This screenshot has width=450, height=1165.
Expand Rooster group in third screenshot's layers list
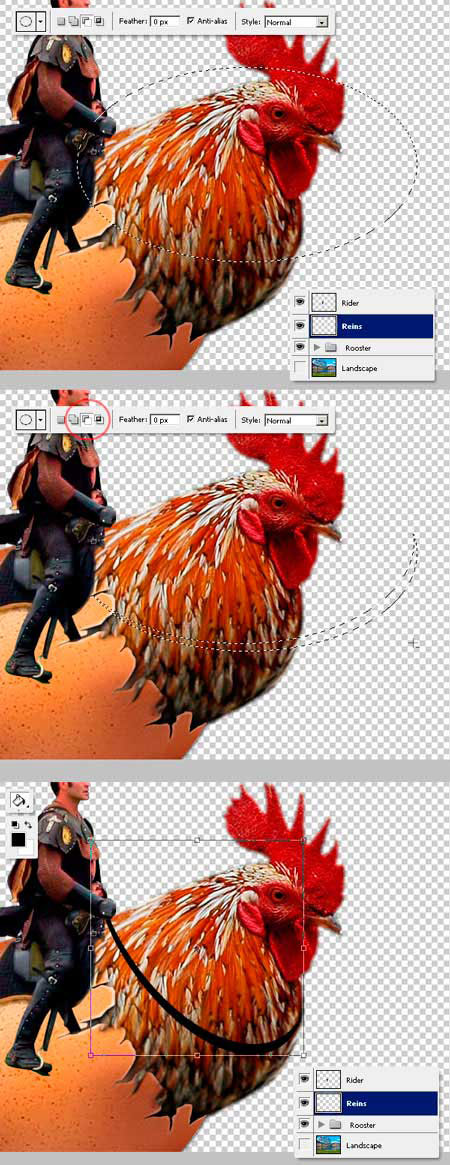(x=321, y=1125)
